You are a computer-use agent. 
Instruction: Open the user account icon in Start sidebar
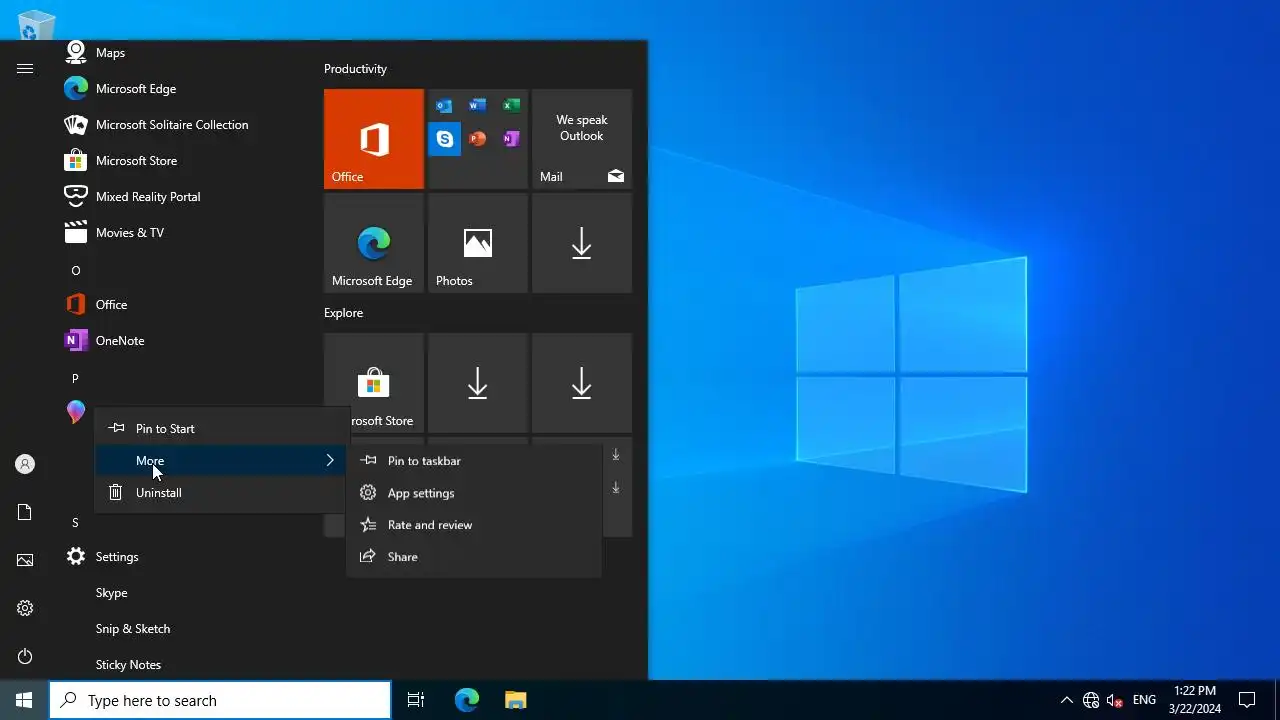click(25, 464)
